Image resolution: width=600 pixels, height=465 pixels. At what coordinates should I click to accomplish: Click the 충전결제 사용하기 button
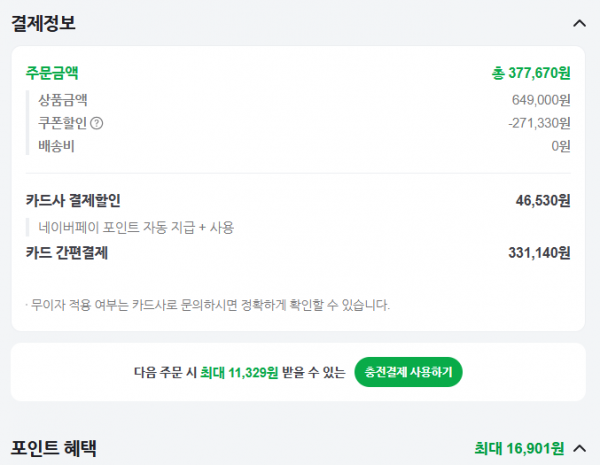pyautogui.click(x=408, y=372)
